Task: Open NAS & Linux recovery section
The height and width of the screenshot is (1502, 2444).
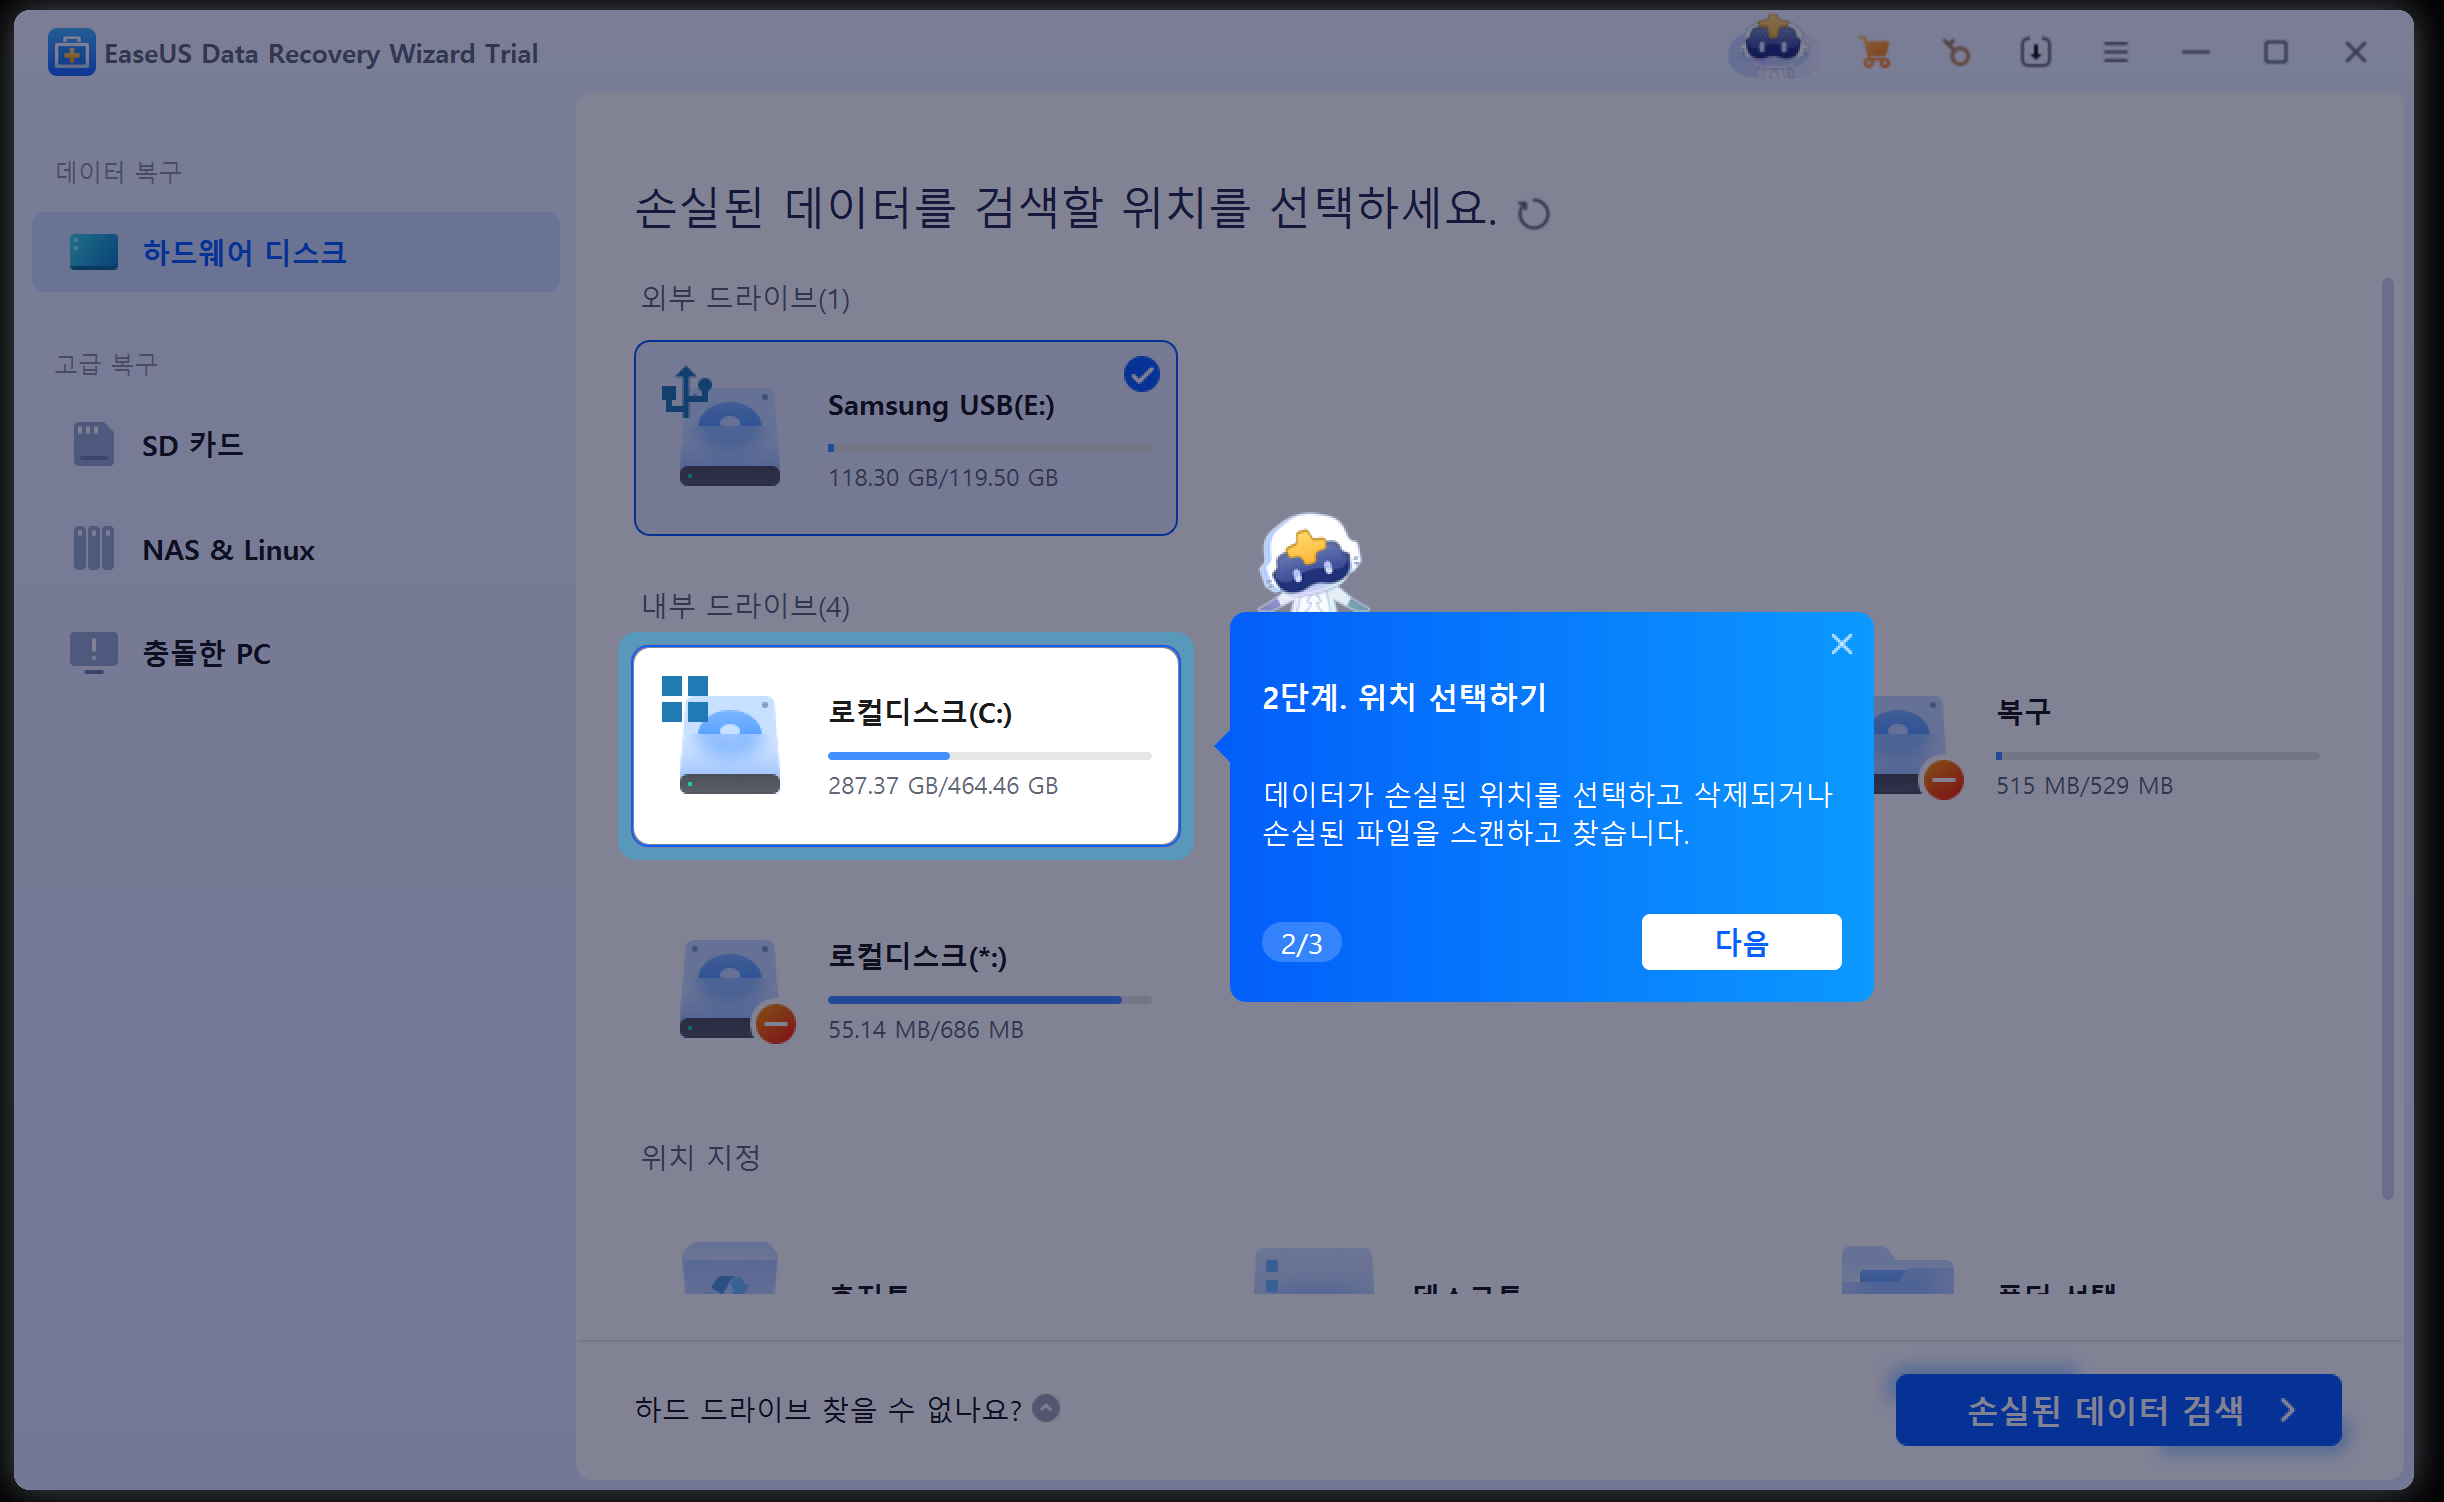Action: click(228, 550)
